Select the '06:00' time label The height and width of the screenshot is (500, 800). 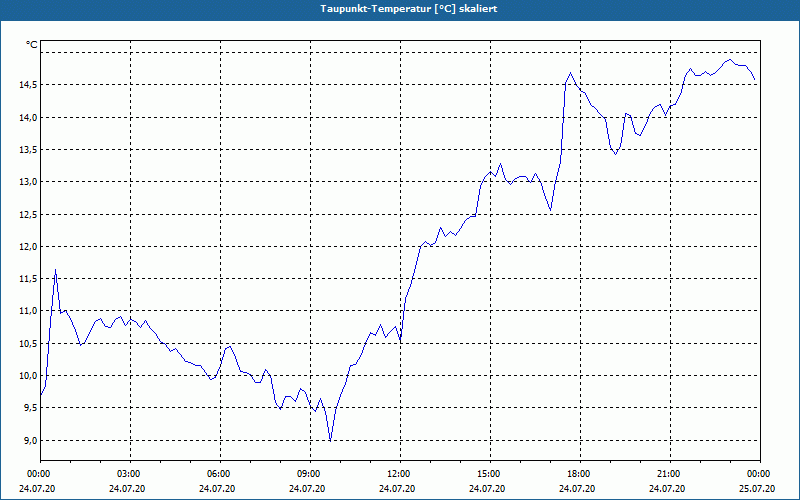[217, 474]
